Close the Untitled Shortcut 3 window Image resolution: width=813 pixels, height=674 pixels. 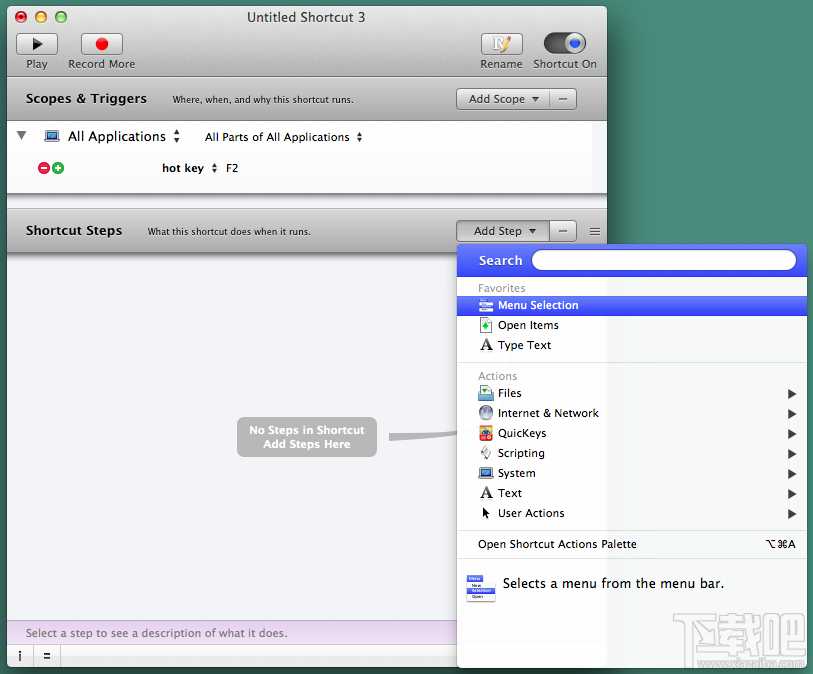(x=21, y=17)
